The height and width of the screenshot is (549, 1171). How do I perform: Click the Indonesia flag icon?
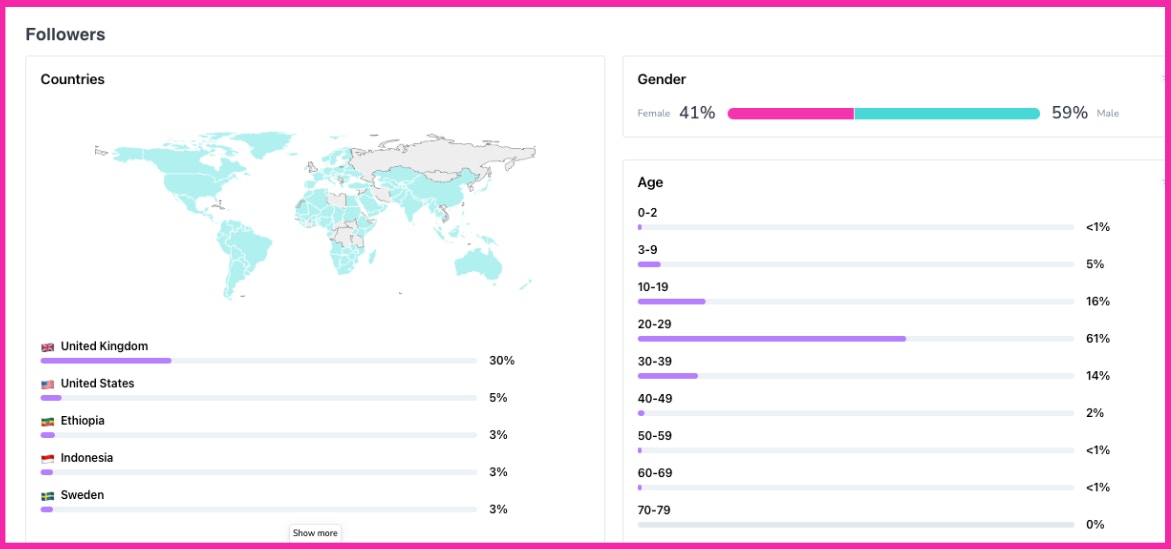[x=47, y=458]
